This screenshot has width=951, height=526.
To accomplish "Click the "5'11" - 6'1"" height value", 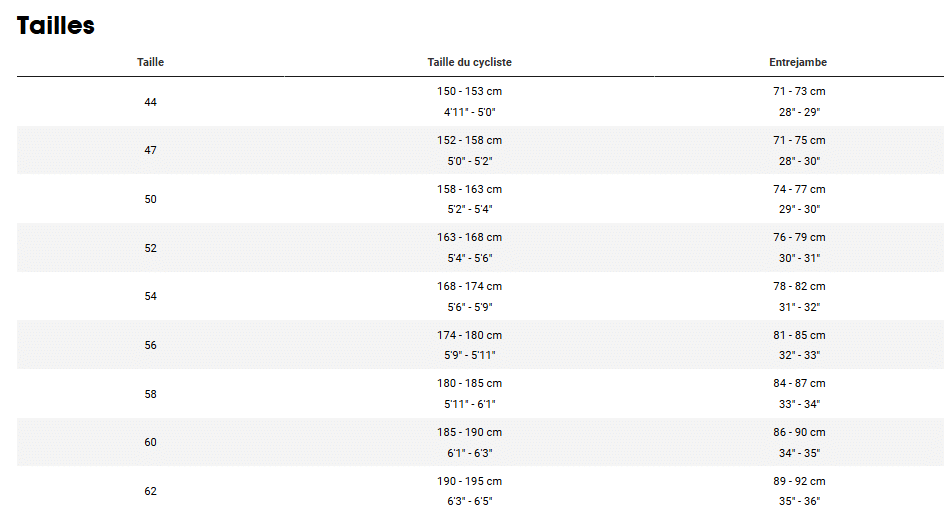I will coord(469,404).
